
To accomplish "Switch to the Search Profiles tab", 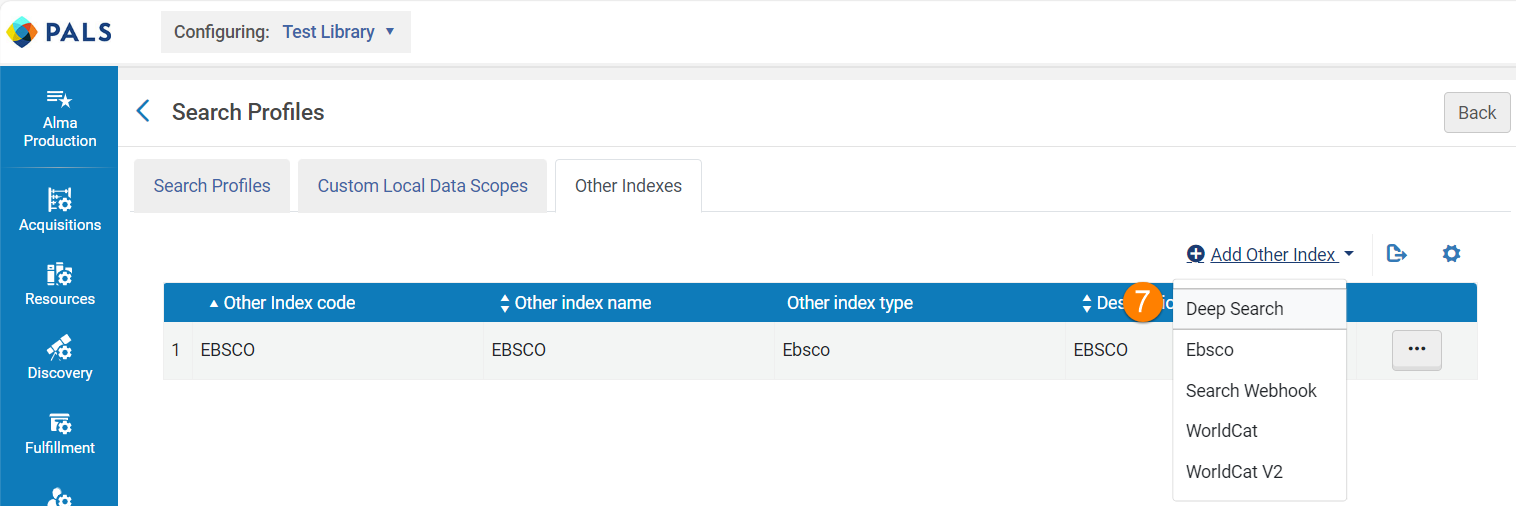I will tap(212, 186).
